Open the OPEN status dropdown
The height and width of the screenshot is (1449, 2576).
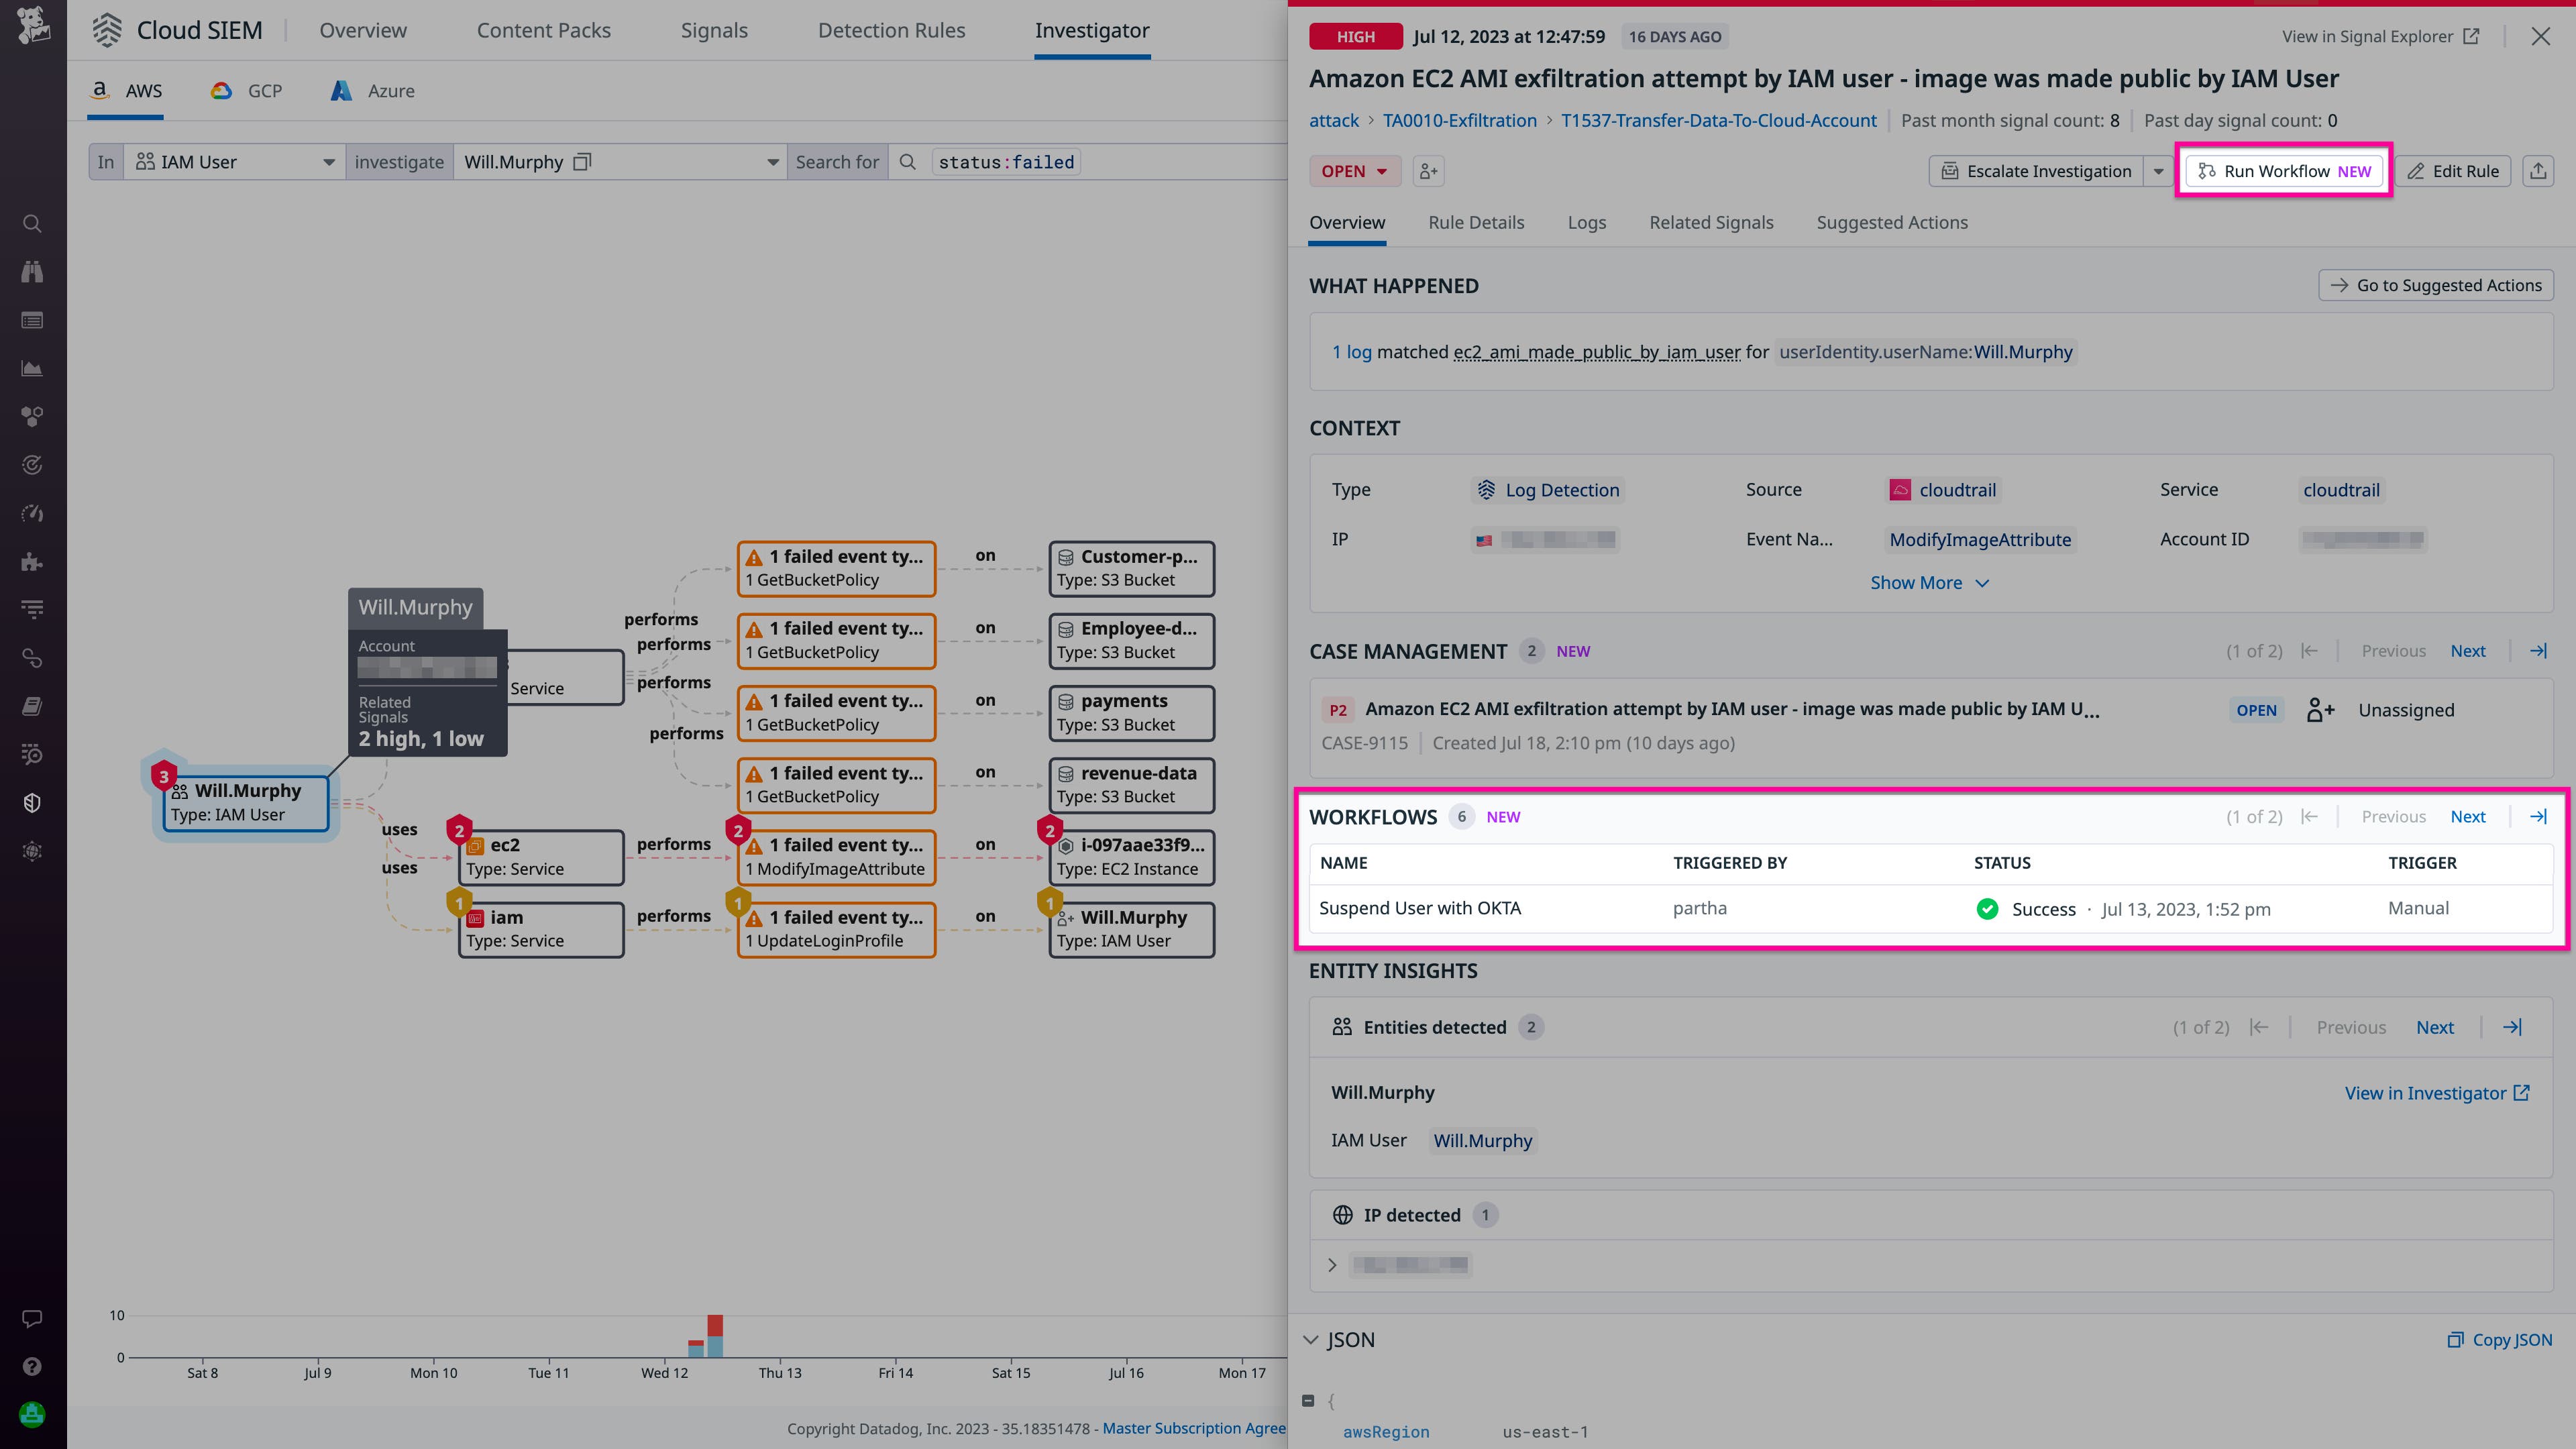point(1355,170)
